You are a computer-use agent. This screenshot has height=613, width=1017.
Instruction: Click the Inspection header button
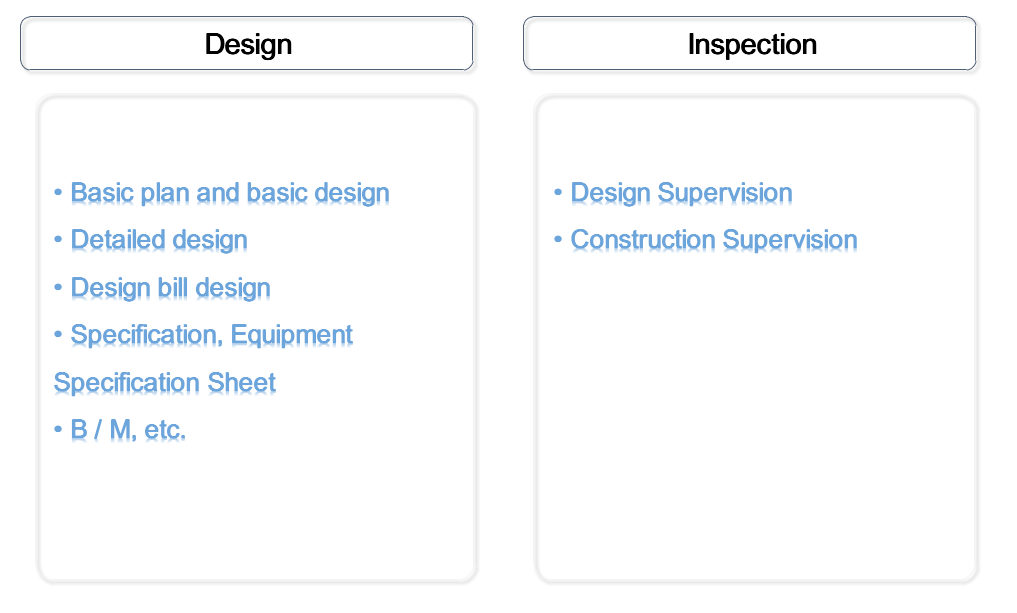coord(750,44)
